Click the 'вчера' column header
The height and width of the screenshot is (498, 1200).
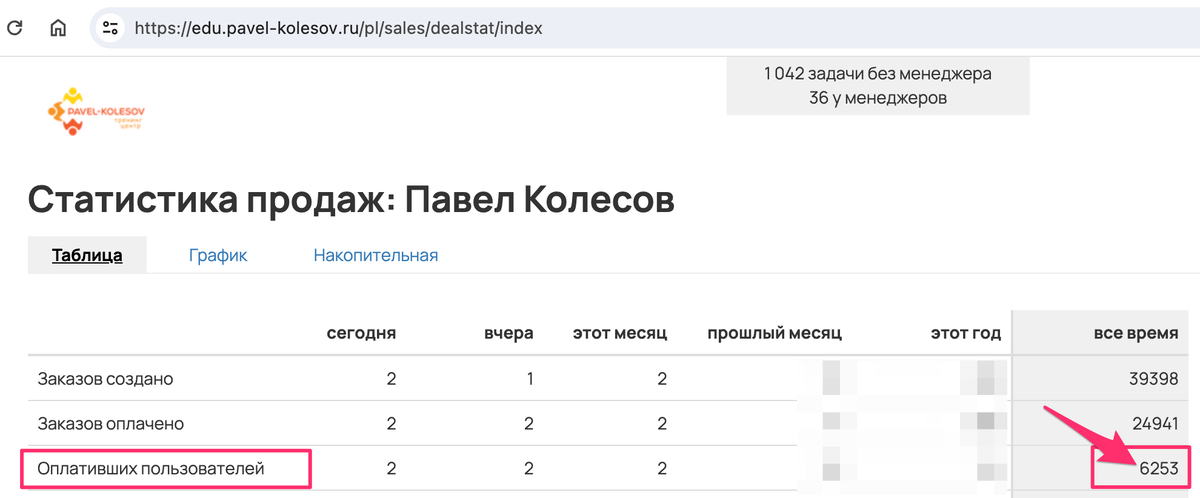coord(509,333)
